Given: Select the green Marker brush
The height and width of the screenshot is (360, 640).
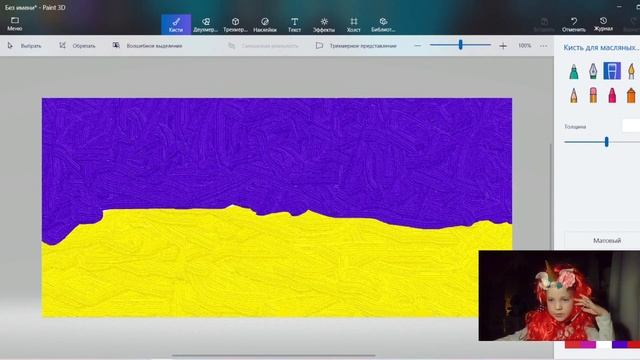Looking at the screenshot, I should click(x=574, y=71).
